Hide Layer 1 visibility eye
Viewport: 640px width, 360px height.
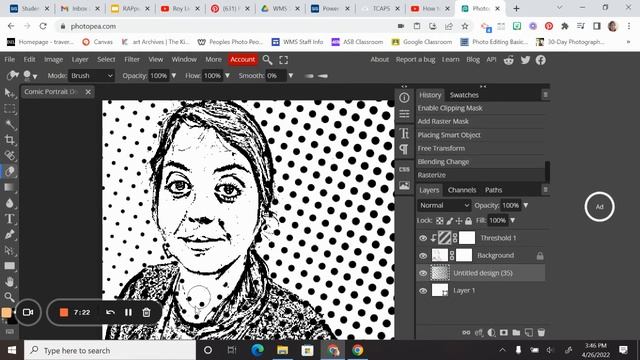coord(423,291)
